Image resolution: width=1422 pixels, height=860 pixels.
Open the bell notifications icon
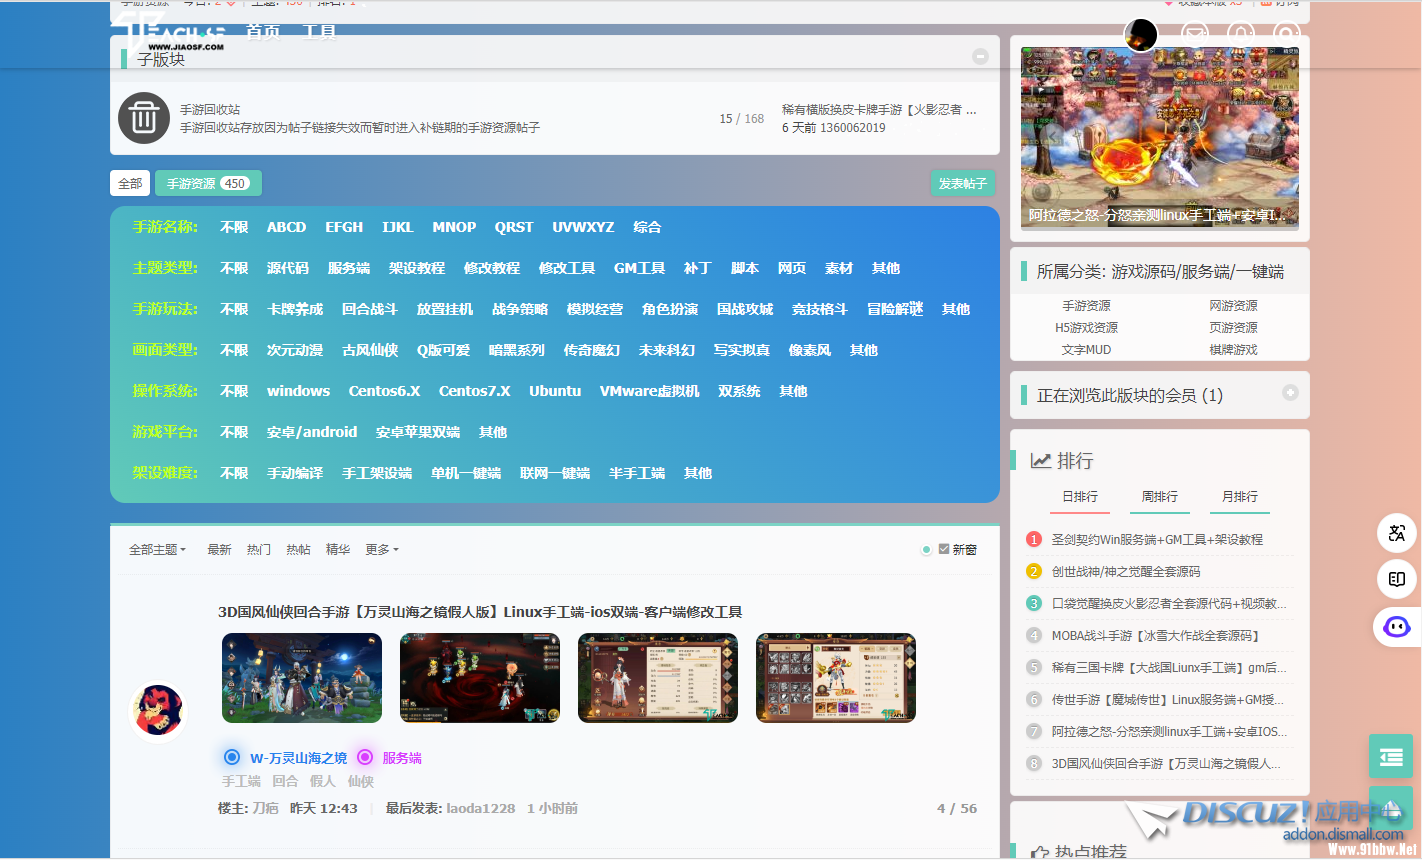pyautogui.click(x=1241, y=35)
